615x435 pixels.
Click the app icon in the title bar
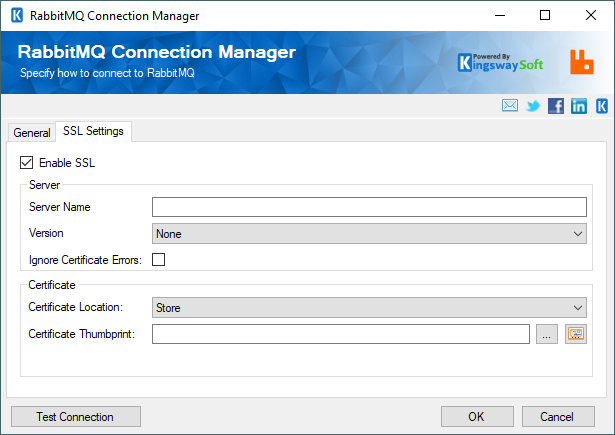[x=17, y=15]
